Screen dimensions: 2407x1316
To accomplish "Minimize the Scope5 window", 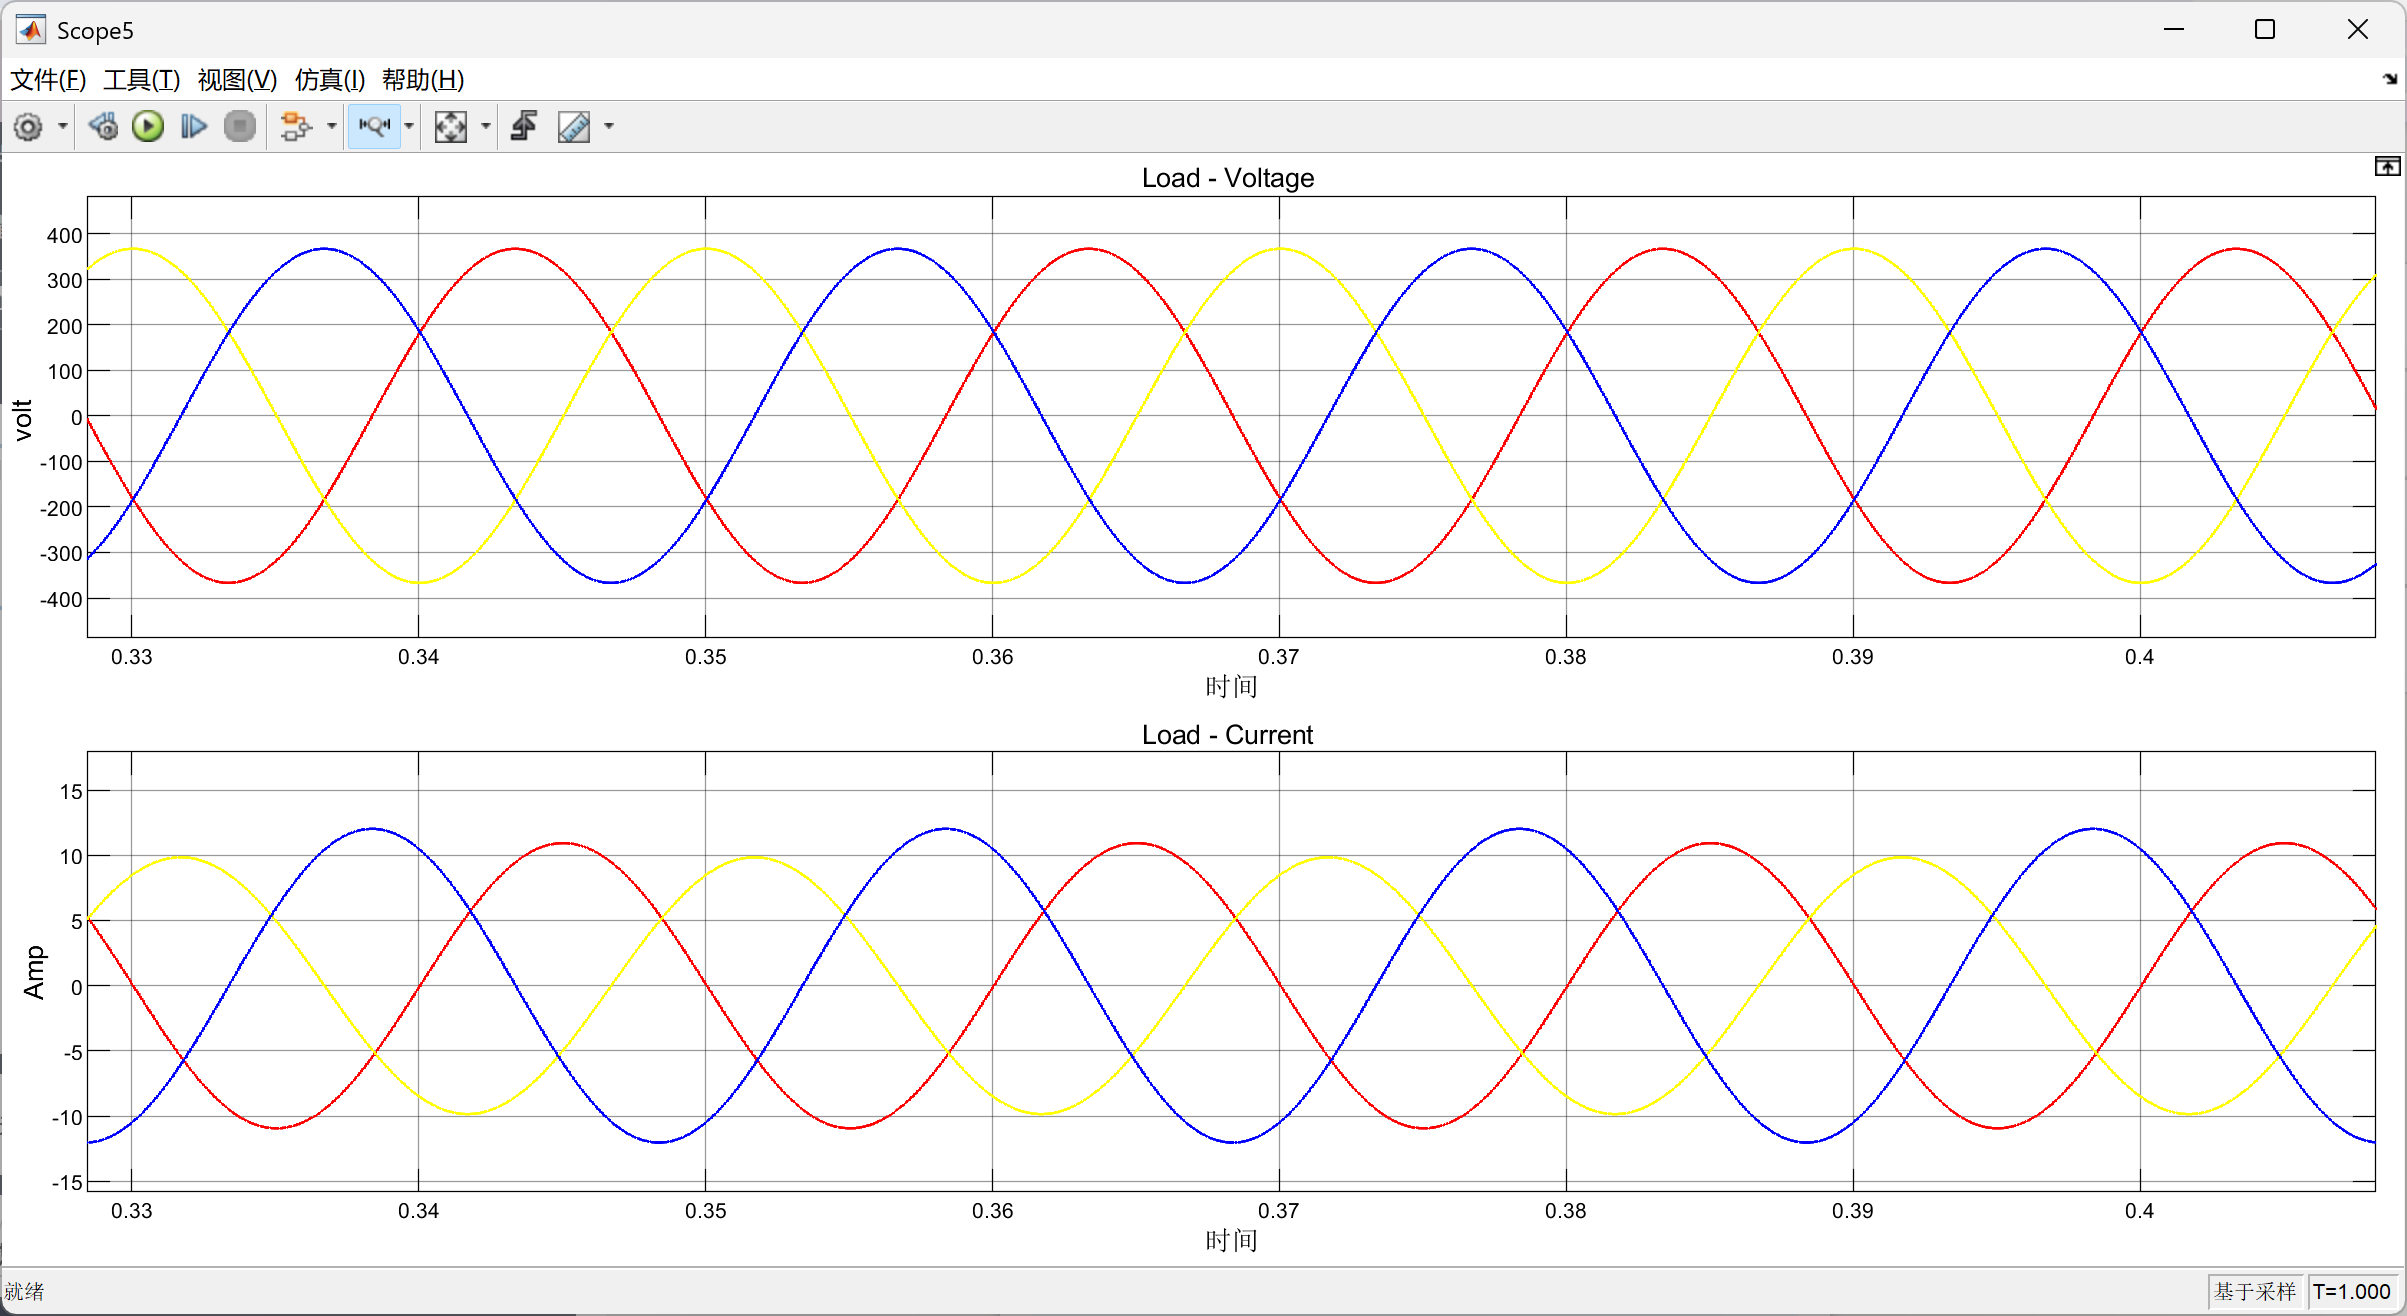I will tap(2173, 30).
